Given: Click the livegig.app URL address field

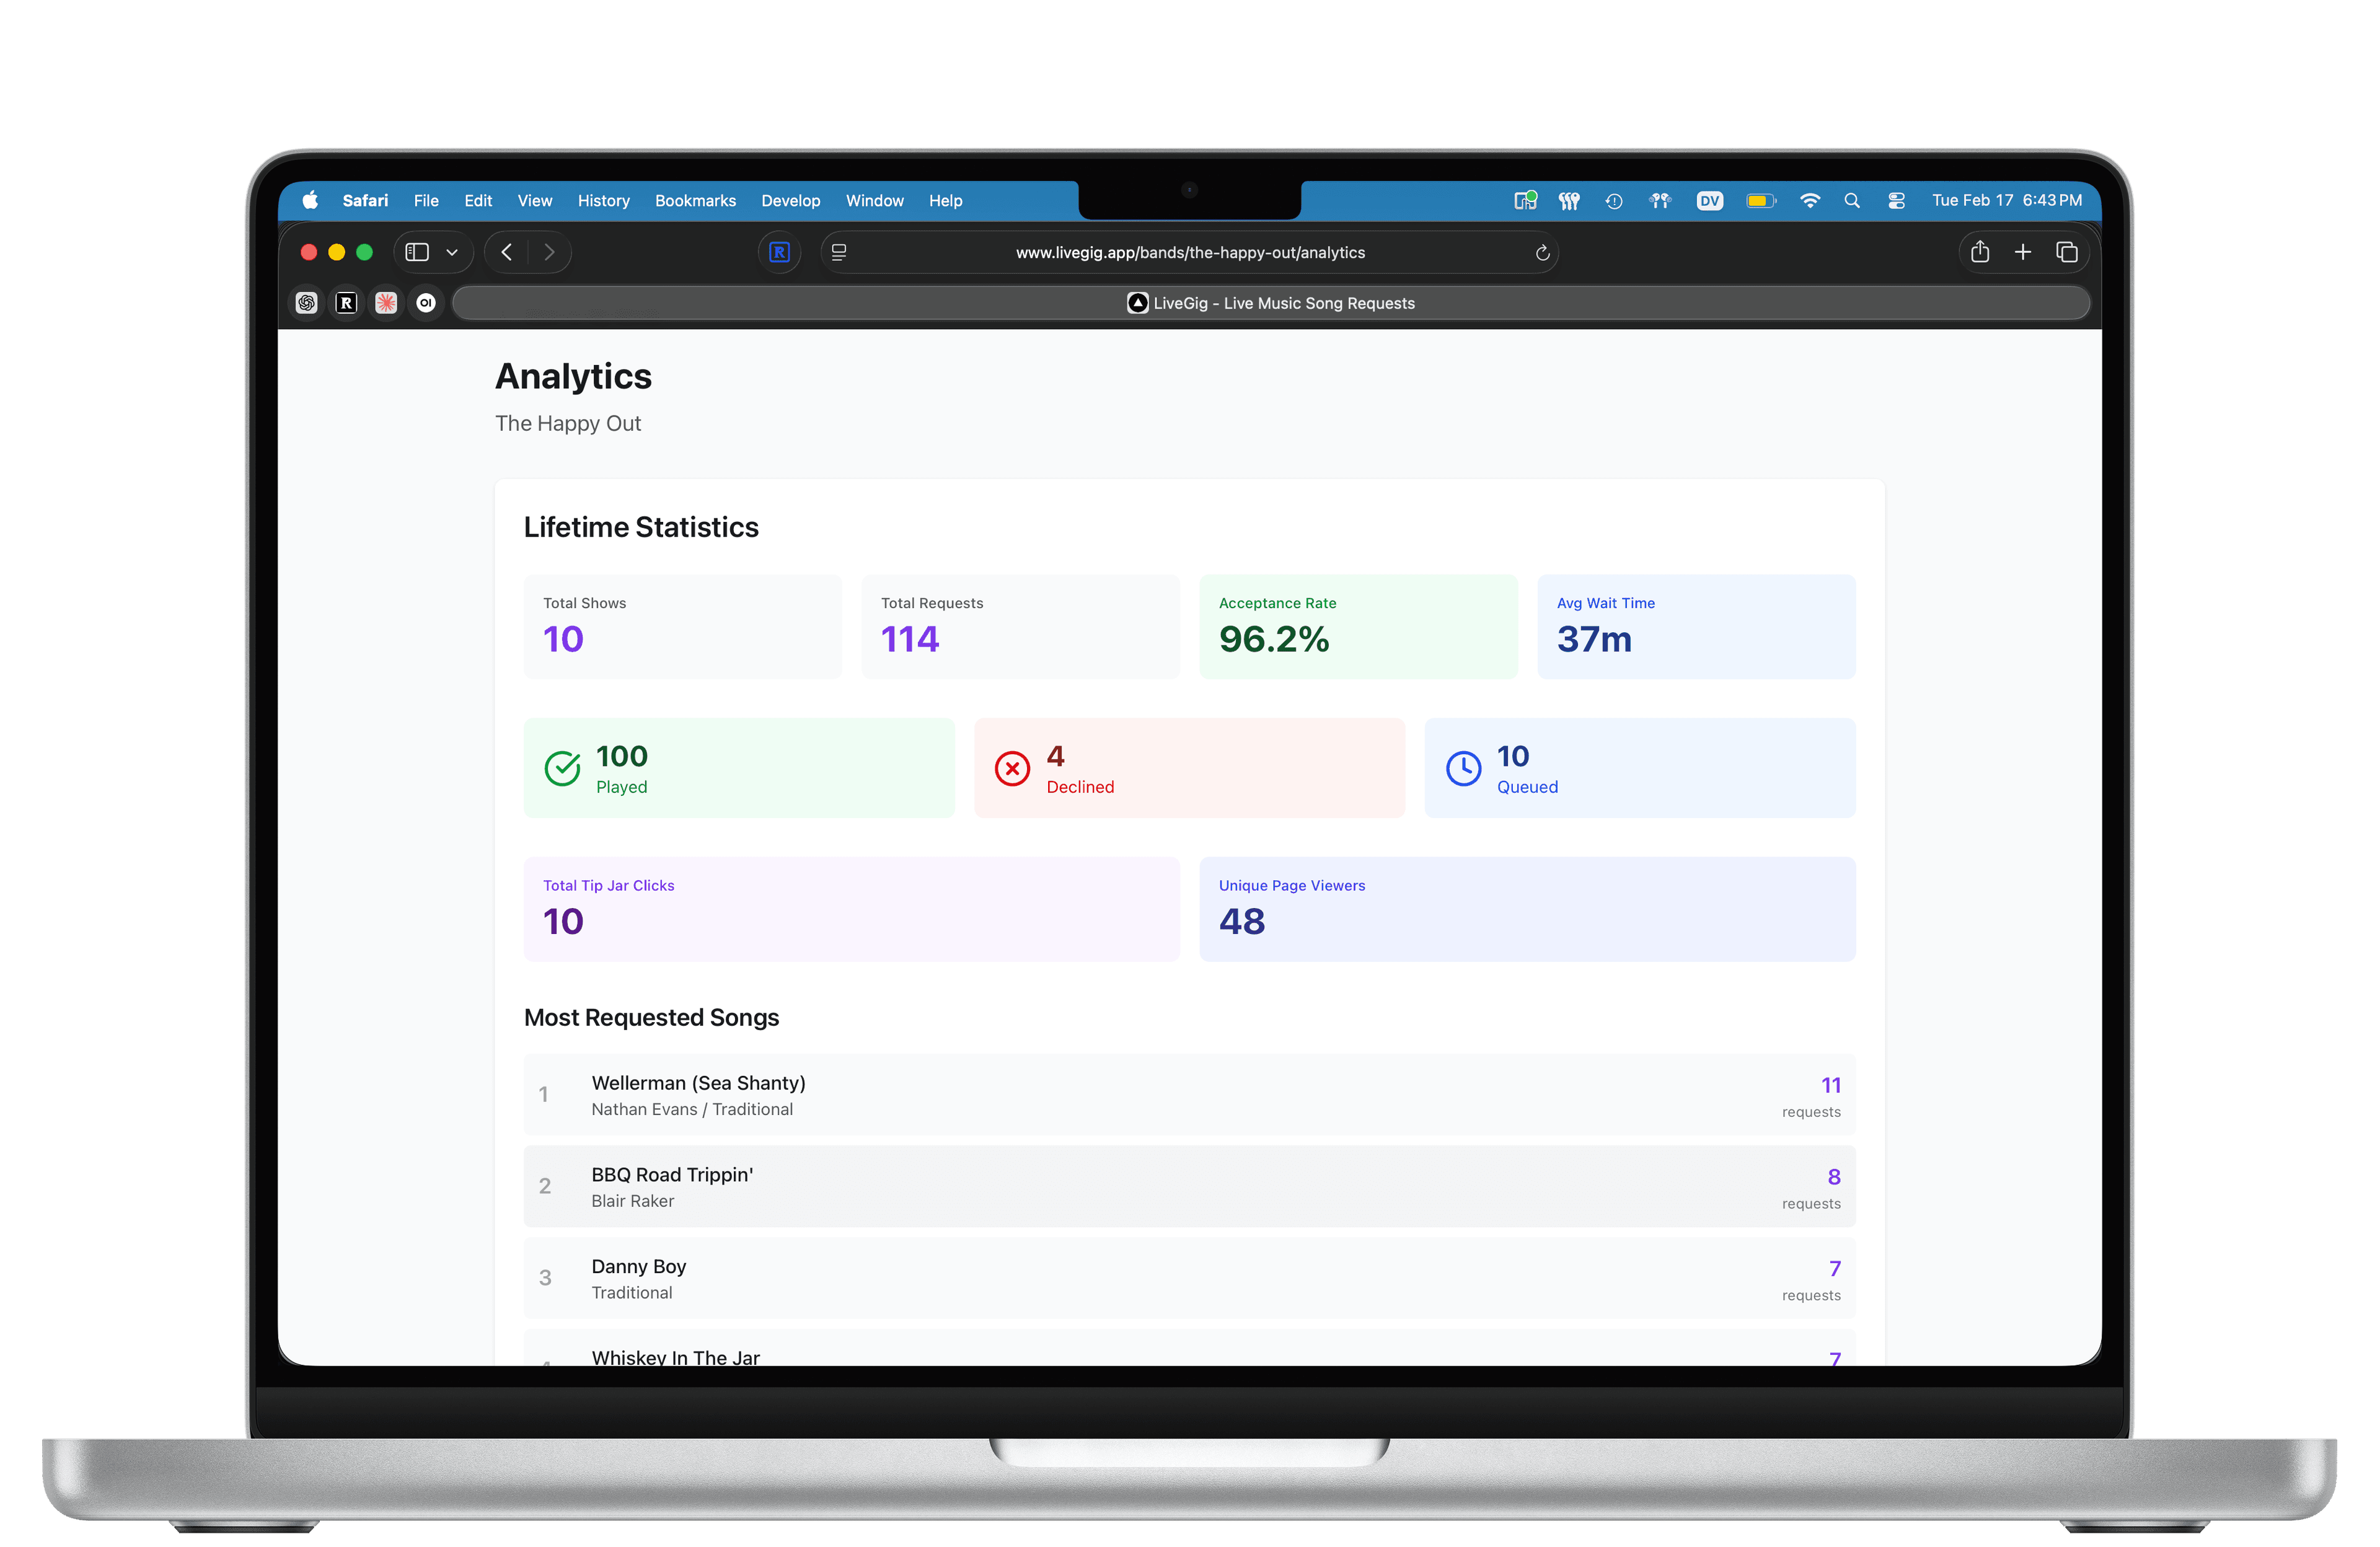Looking at the screenshot, I should point(1189,252).
